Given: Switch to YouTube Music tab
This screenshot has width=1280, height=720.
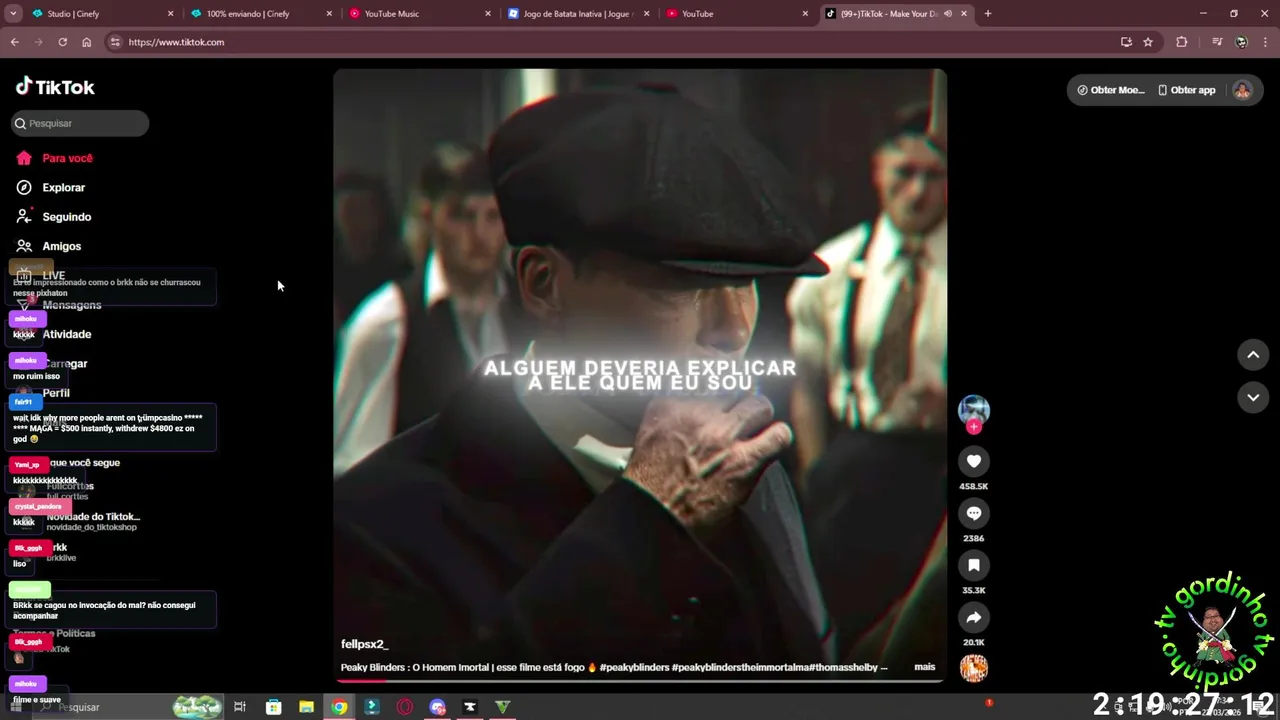Looking at the screenshot, I should 420,14.
